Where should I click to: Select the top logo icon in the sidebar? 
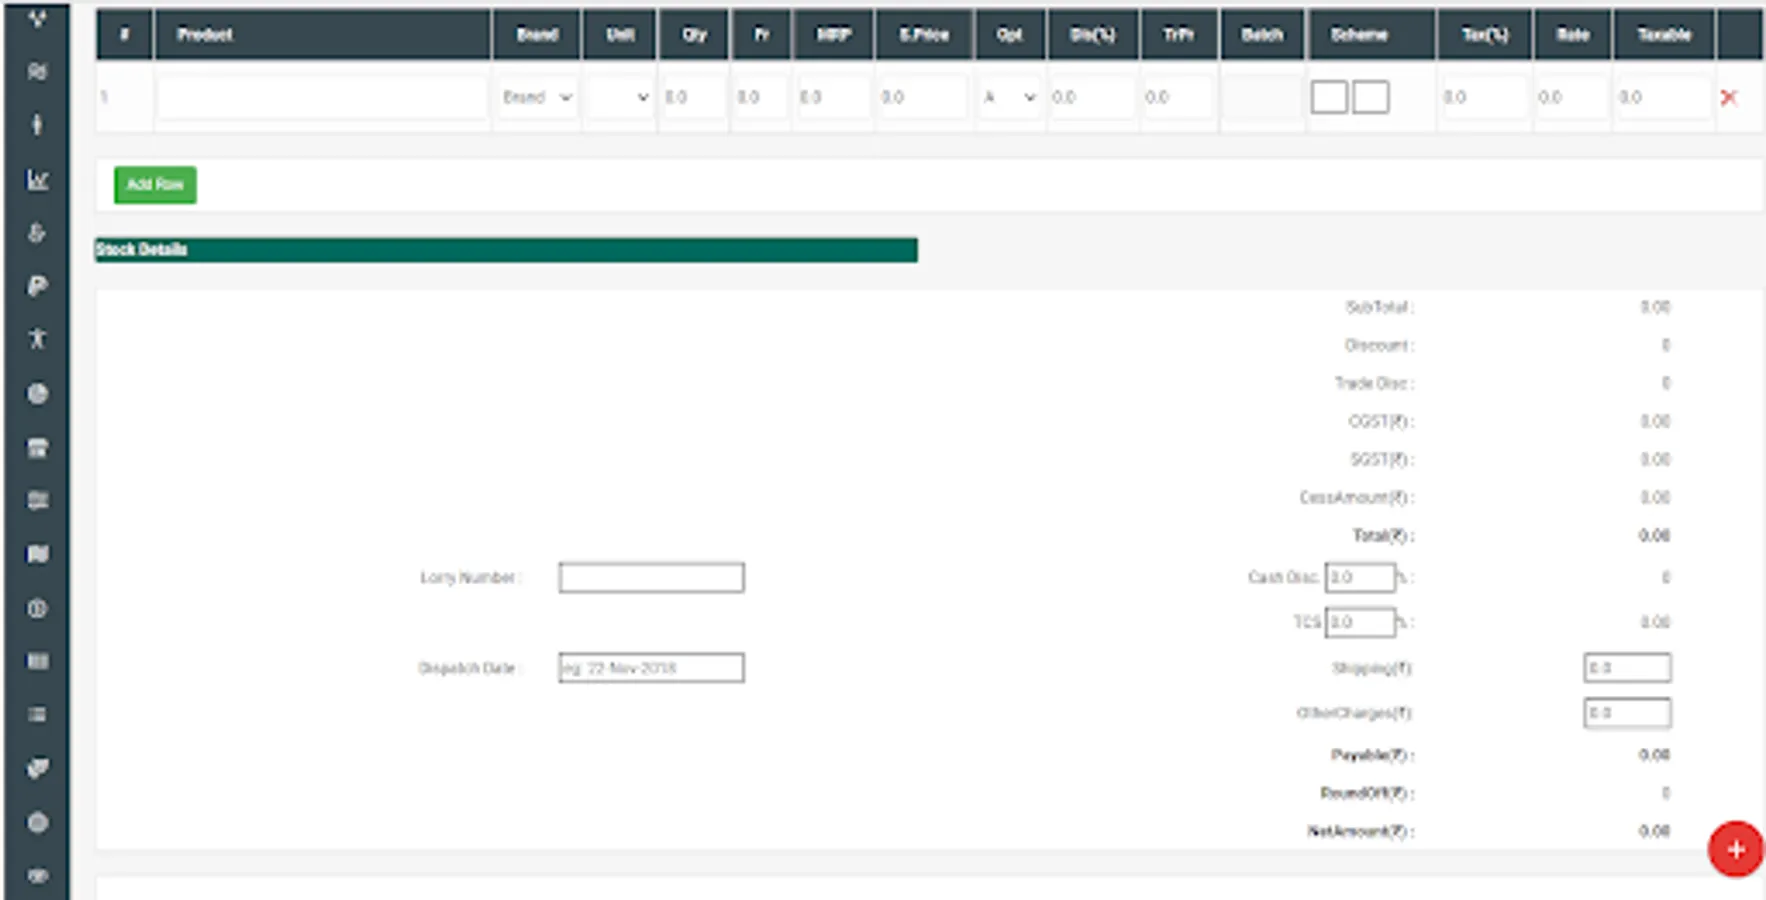click(x=37, y=17)
